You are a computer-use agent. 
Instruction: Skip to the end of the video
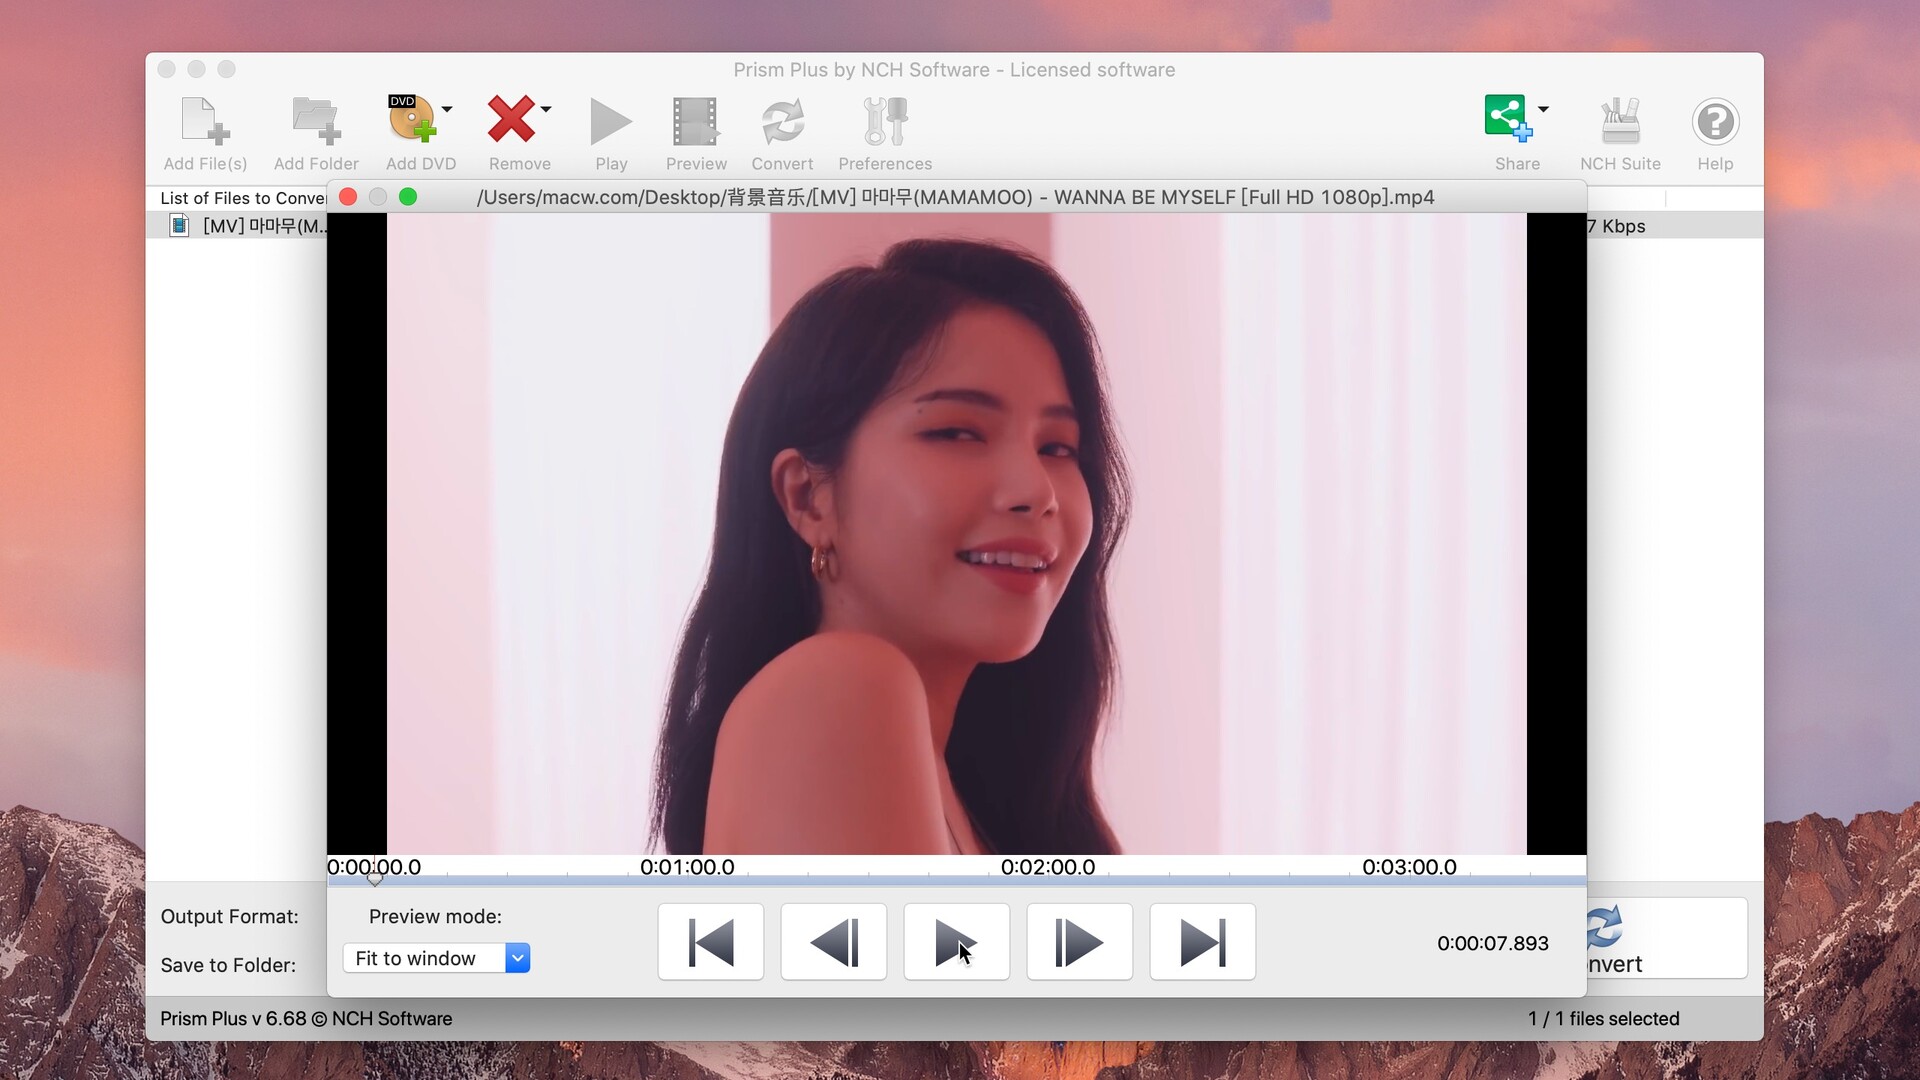tap(1201, 941)
